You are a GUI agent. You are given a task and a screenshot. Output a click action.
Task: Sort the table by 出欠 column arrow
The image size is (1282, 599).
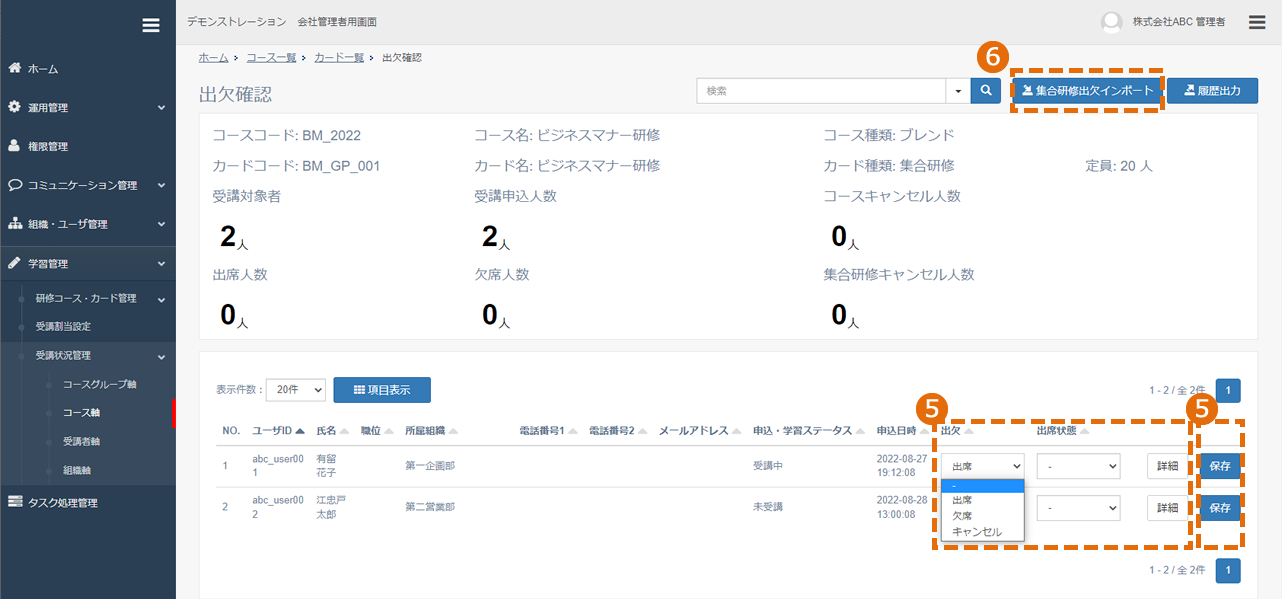coord(968,431)
